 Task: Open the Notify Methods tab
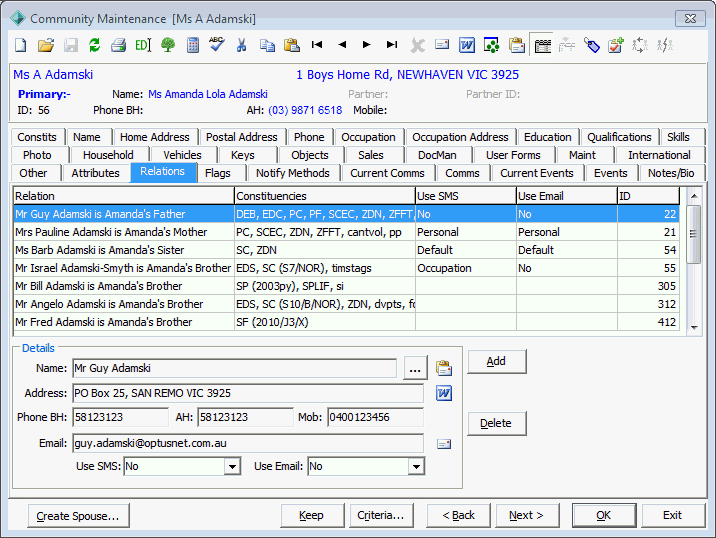click(293, 173)
